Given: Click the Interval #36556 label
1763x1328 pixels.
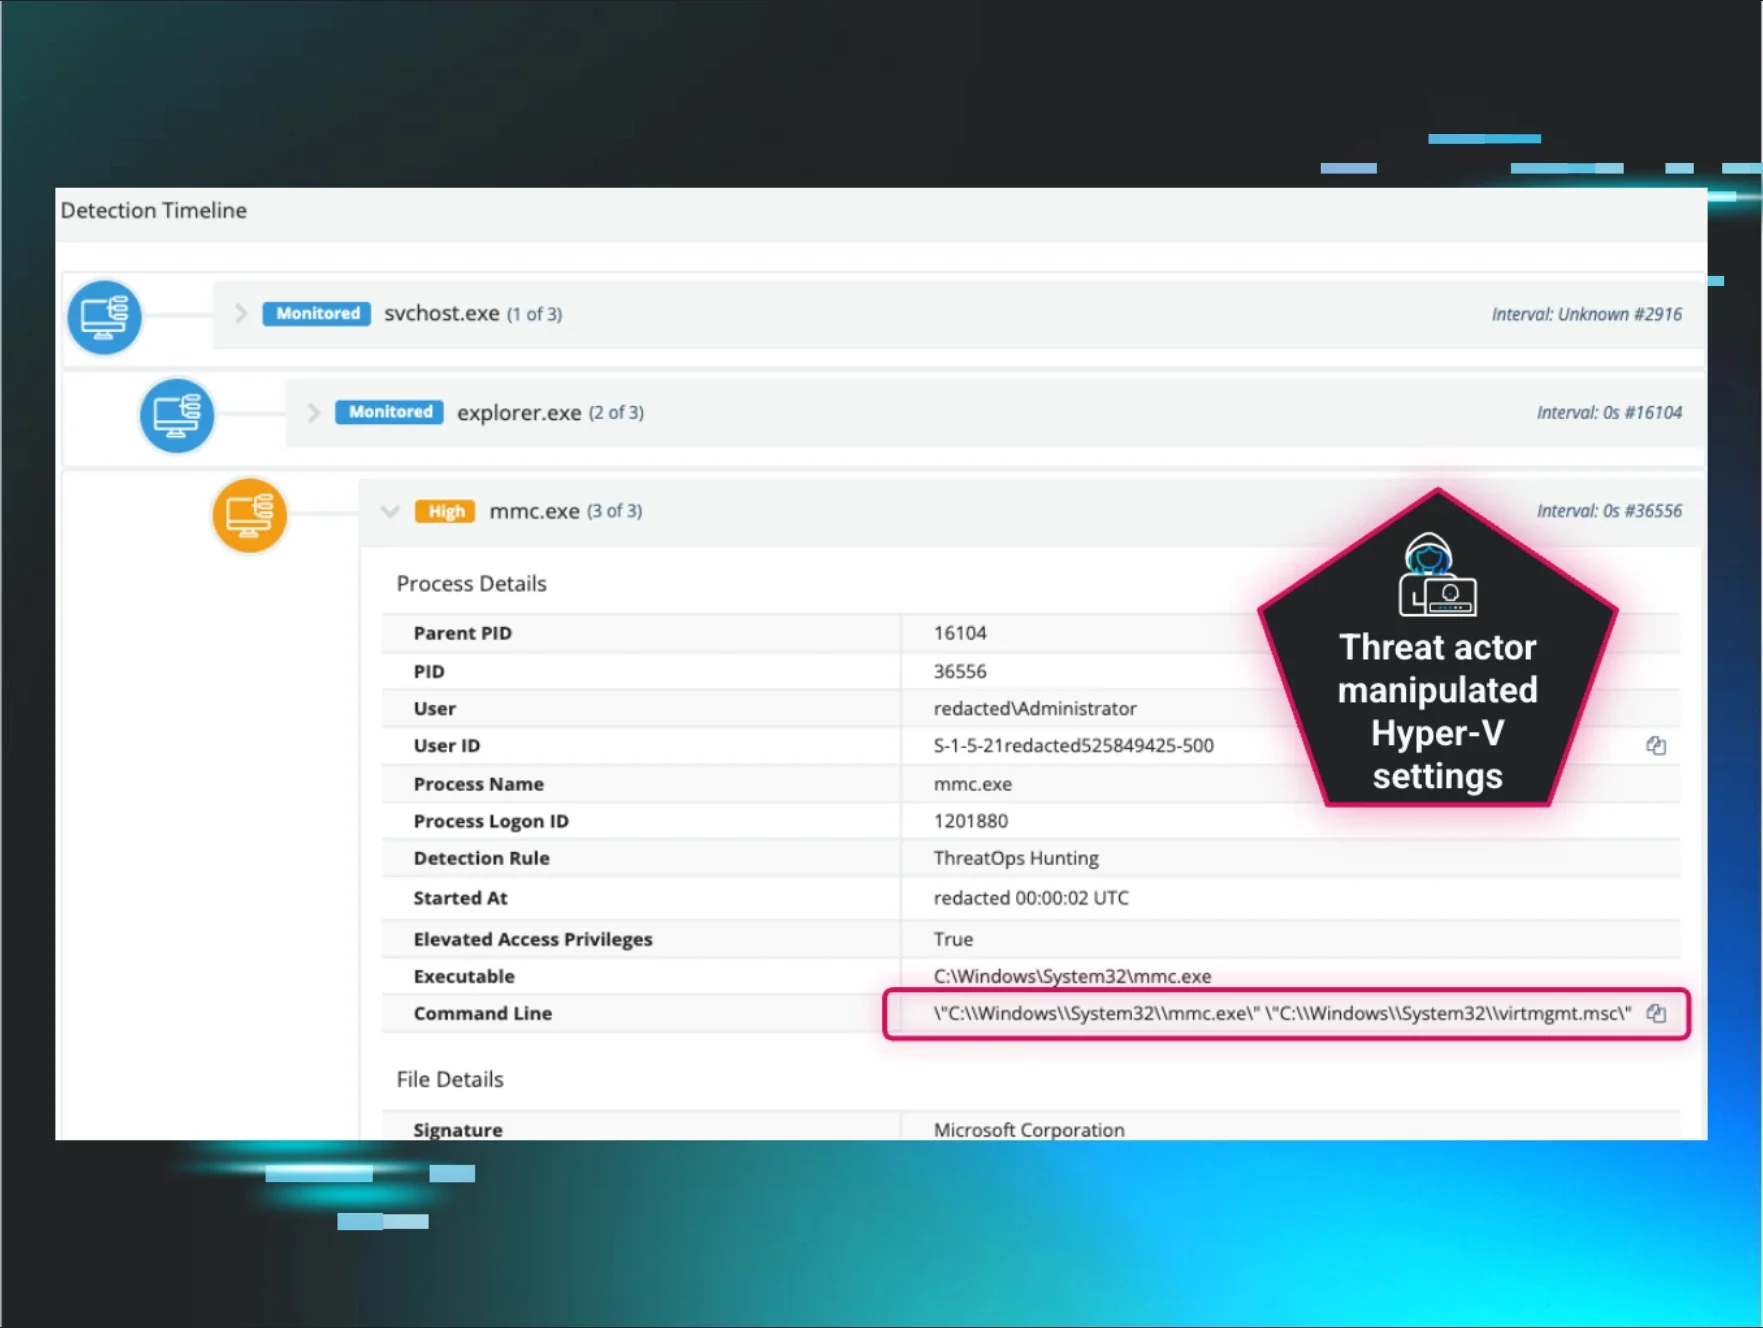Looking at the screenshot, I should coord(1608,511).
